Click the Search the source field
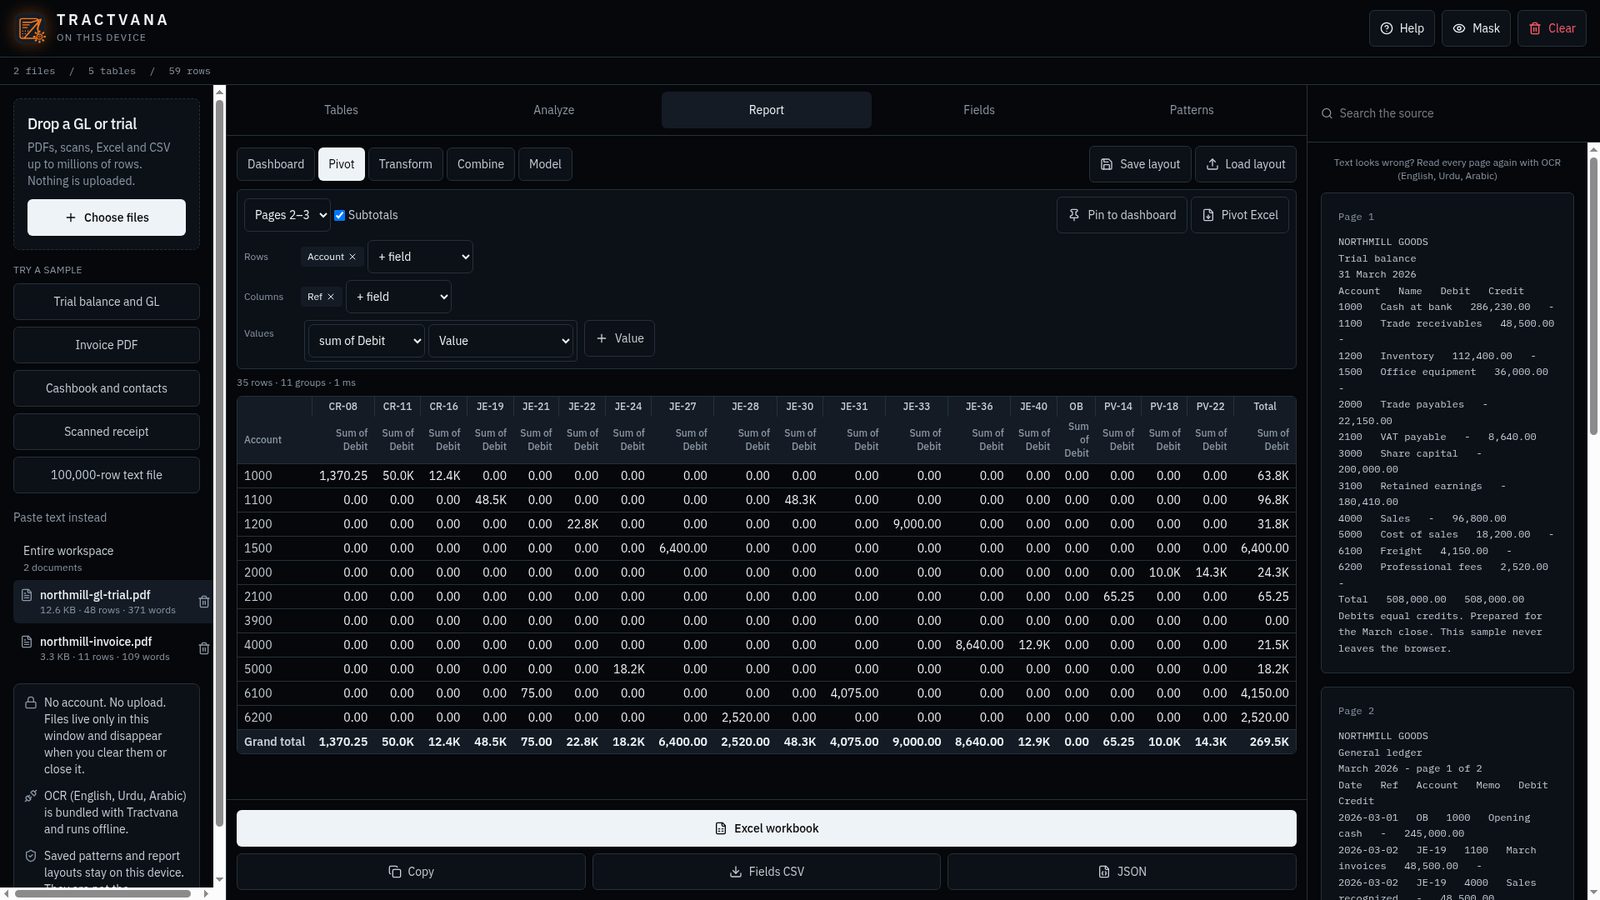The width and height of the screenshot is (1600, 900). (1453, 114)
